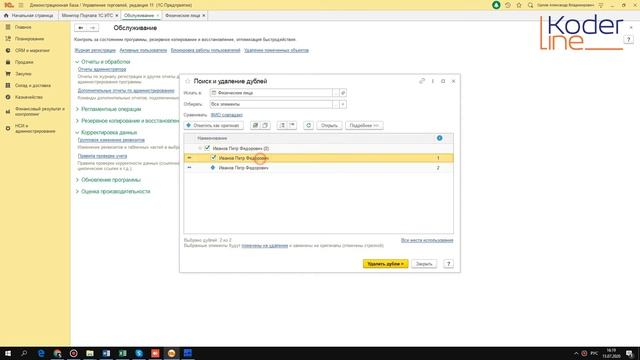640x360 pixels.
Task: Switch to Монитор Портала 1С:ИТС tab
Action: pos(87,16)
